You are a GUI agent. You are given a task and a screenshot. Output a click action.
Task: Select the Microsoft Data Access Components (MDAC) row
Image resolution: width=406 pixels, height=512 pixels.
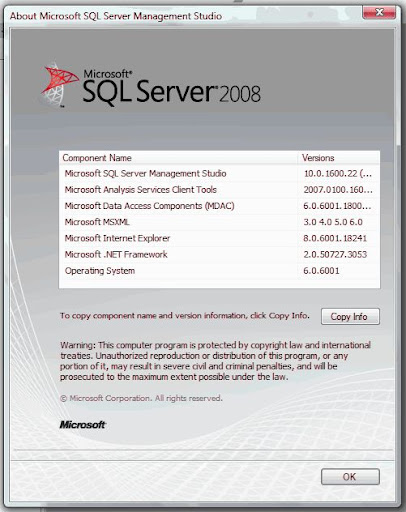click(219, 206)
